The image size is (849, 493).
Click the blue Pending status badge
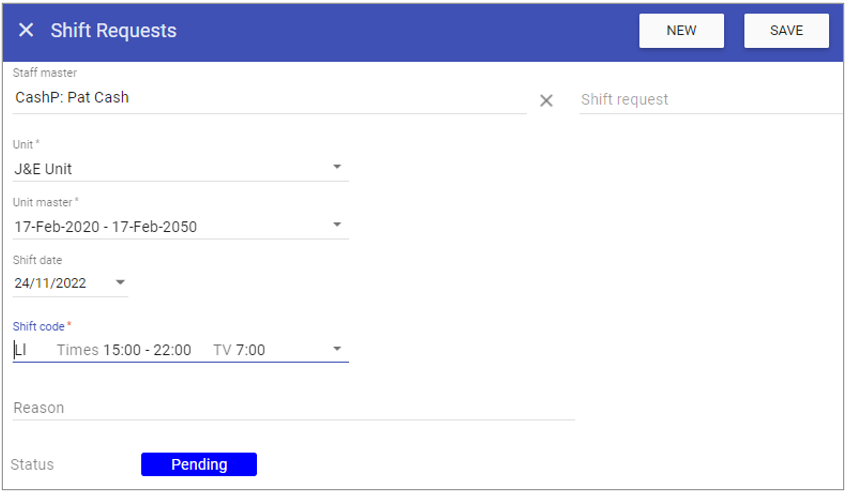tap(199, 464)
